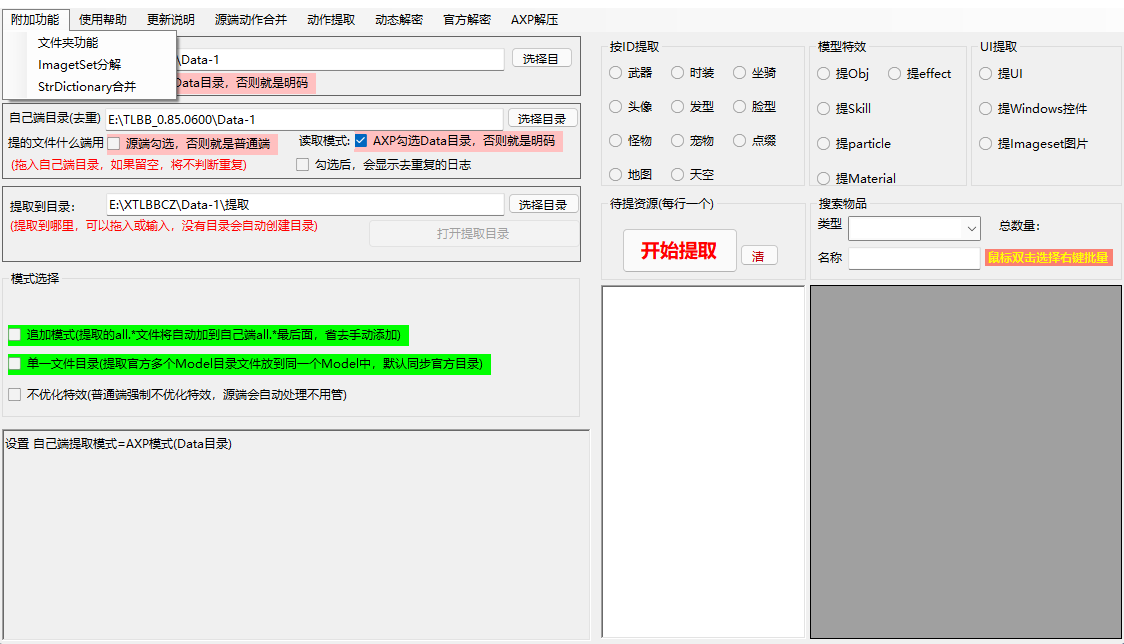Select the 时装 radio option

coord(678,73)
